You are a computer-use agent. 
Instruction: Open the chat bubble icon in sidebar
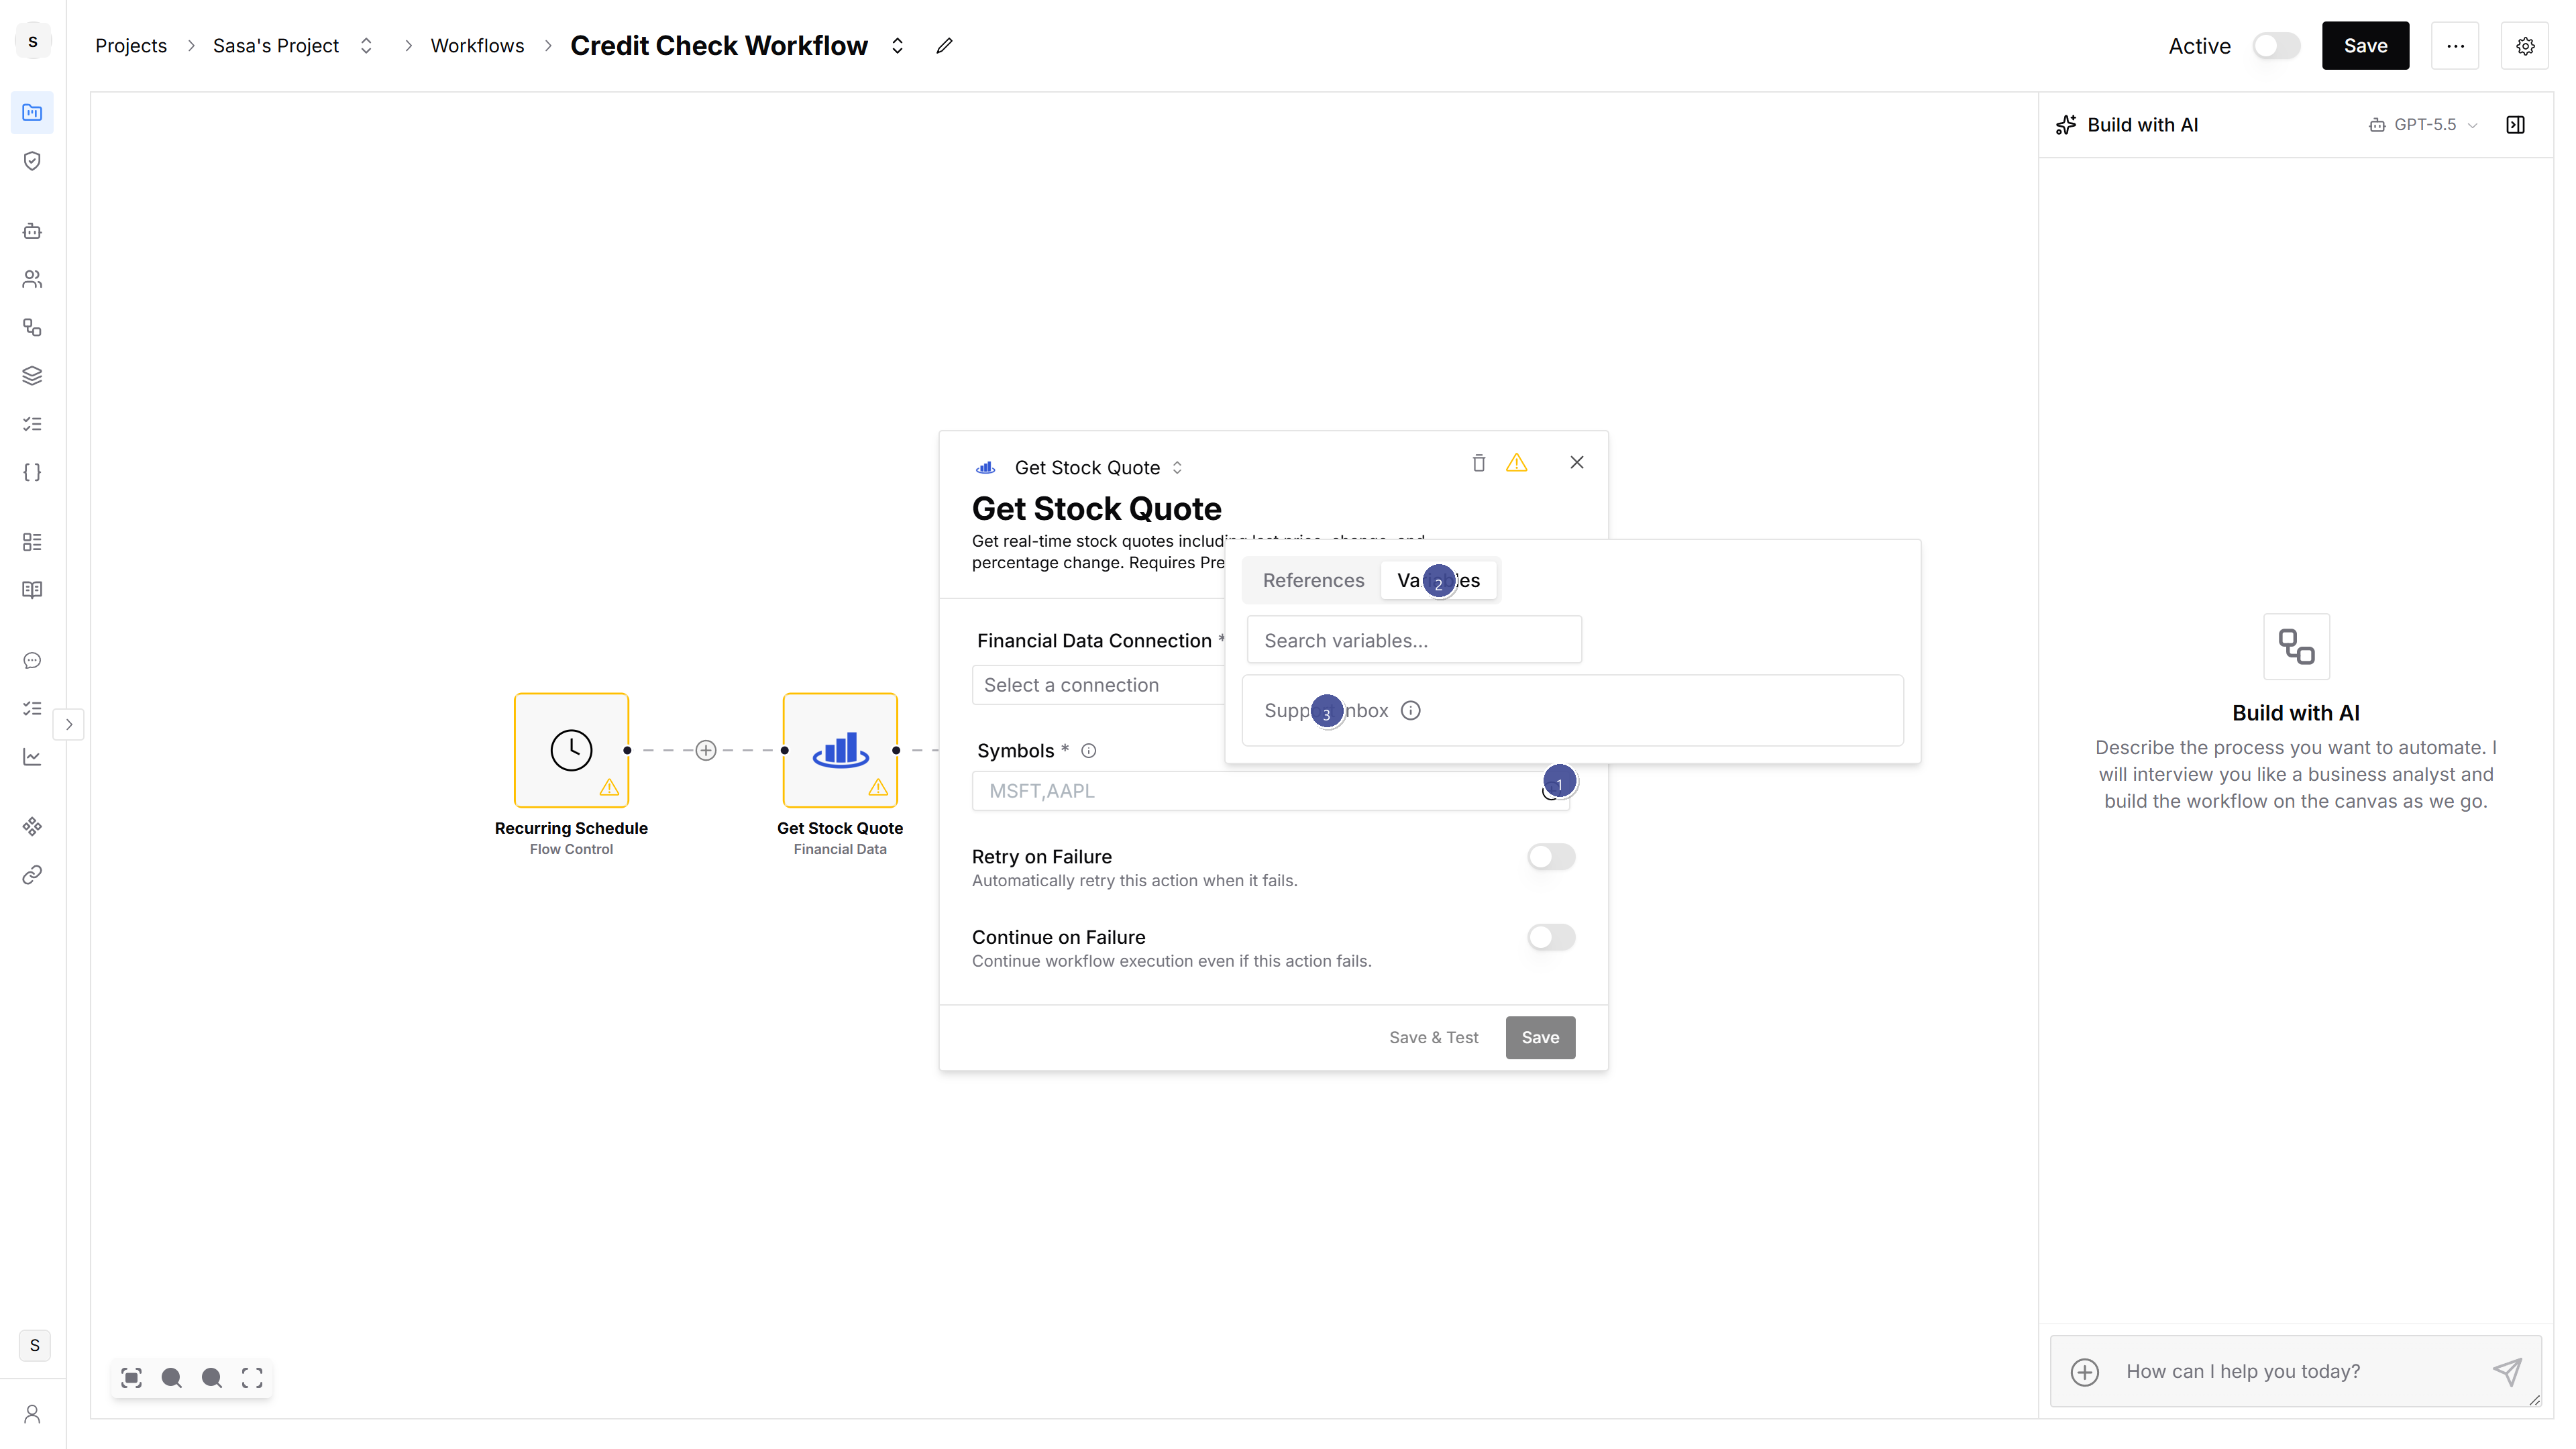tap(32, 660)
